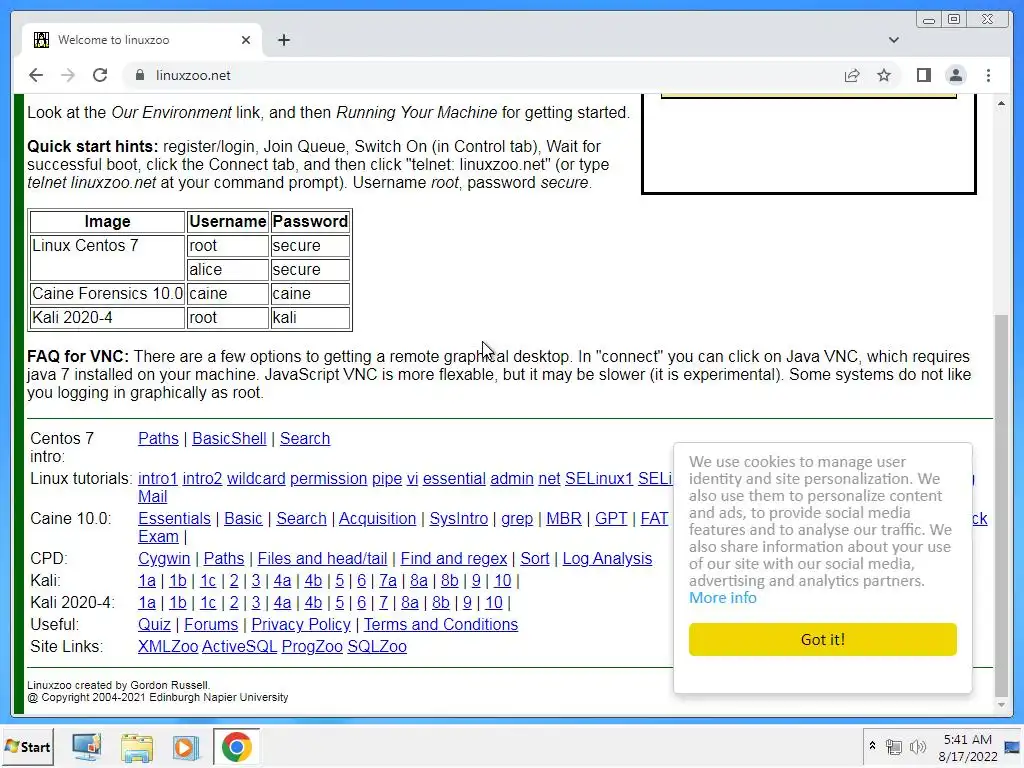Image resolution: width=1024 pixels, height=768 pixels.
Task: Open Chrome side panel
Action: pyautogui.click(x=923, y=75)
